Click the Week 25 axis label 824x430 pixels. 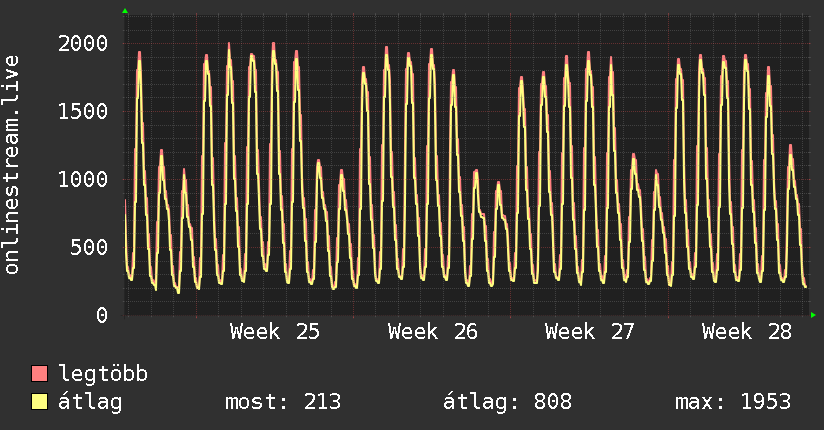point(275,332)
